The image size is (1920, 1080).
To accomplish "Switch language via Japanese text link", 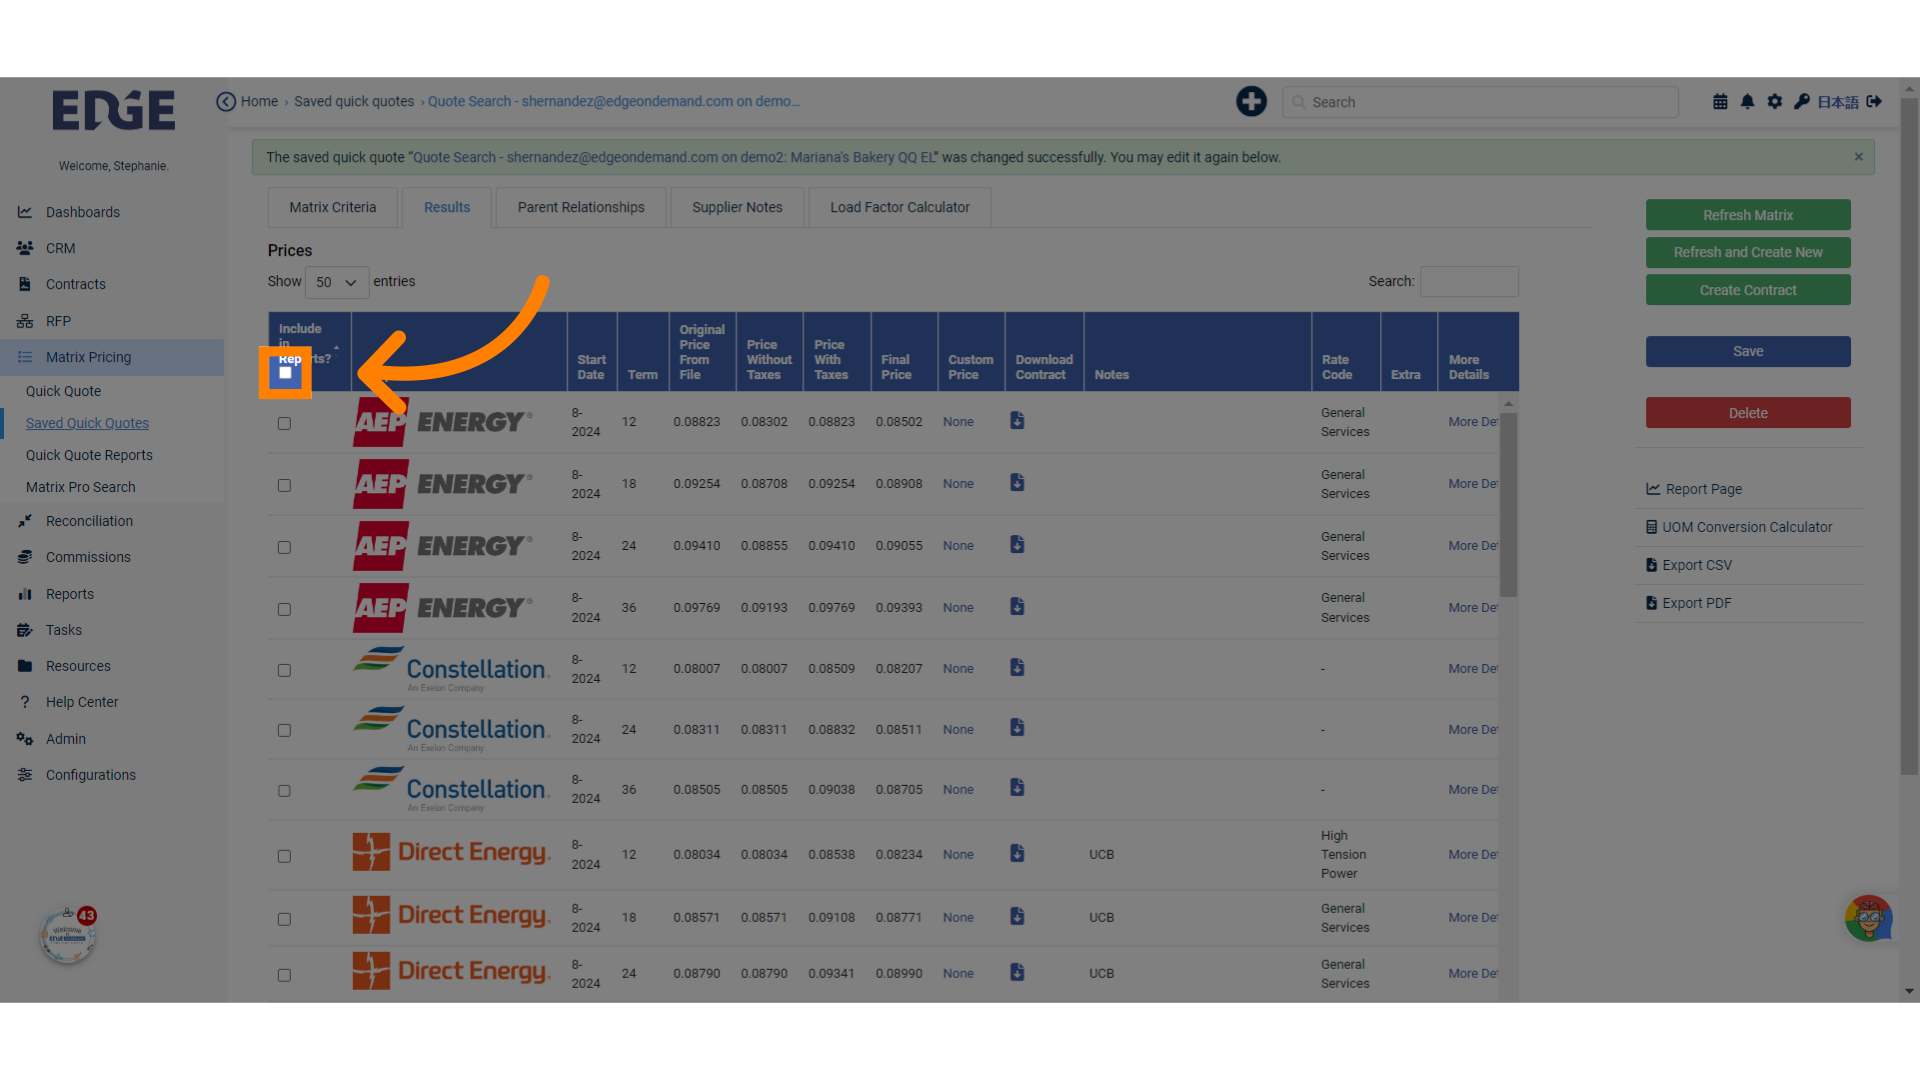I will pos(1838,102).
